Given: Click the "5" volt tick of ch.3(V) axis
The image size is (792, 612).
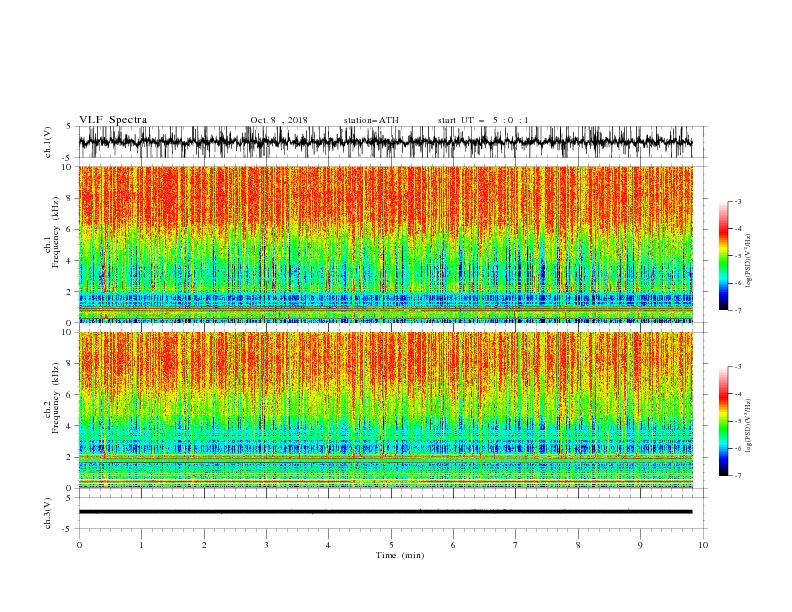Looking at the screenshot, I should pyautogui.click(x=69, y=497).
